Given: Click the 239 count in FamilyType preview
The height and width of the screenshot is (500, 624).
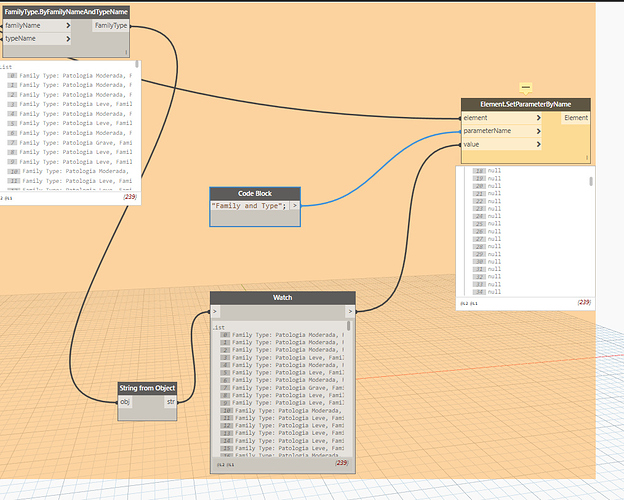Looking at the screenshot, I should tap(130, 197).
